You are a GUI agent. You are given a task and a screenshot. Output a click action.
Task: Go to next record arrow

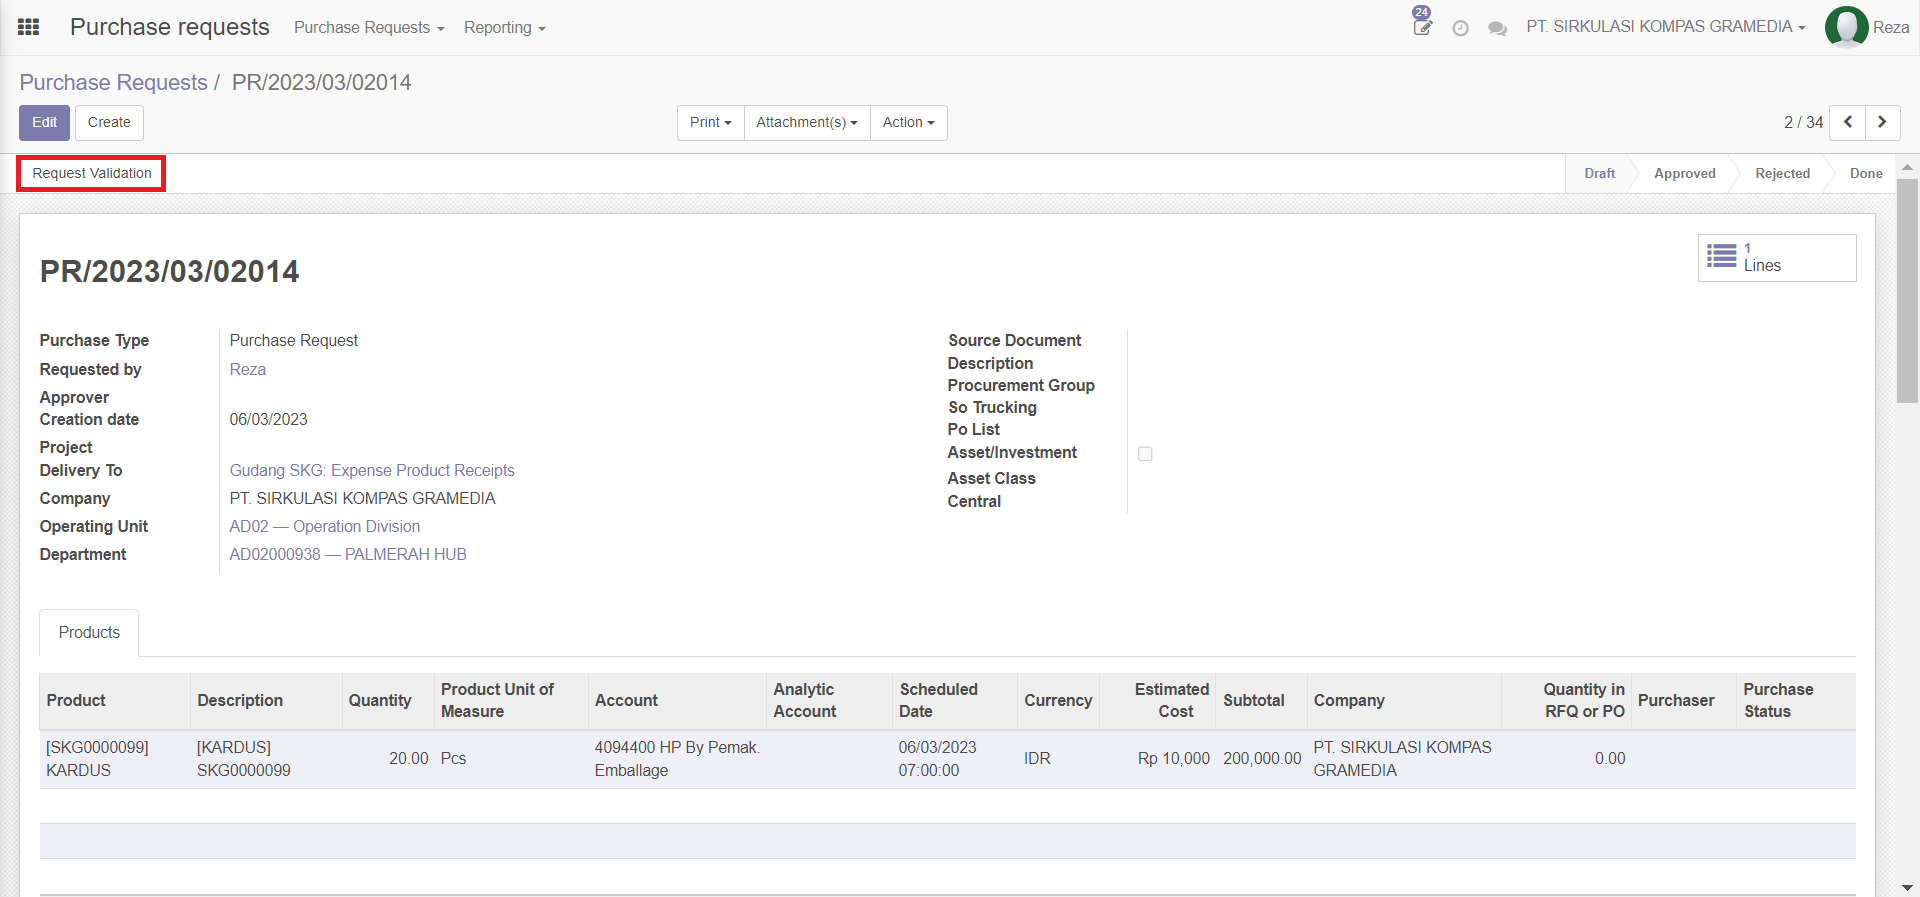click(1883, 122)
